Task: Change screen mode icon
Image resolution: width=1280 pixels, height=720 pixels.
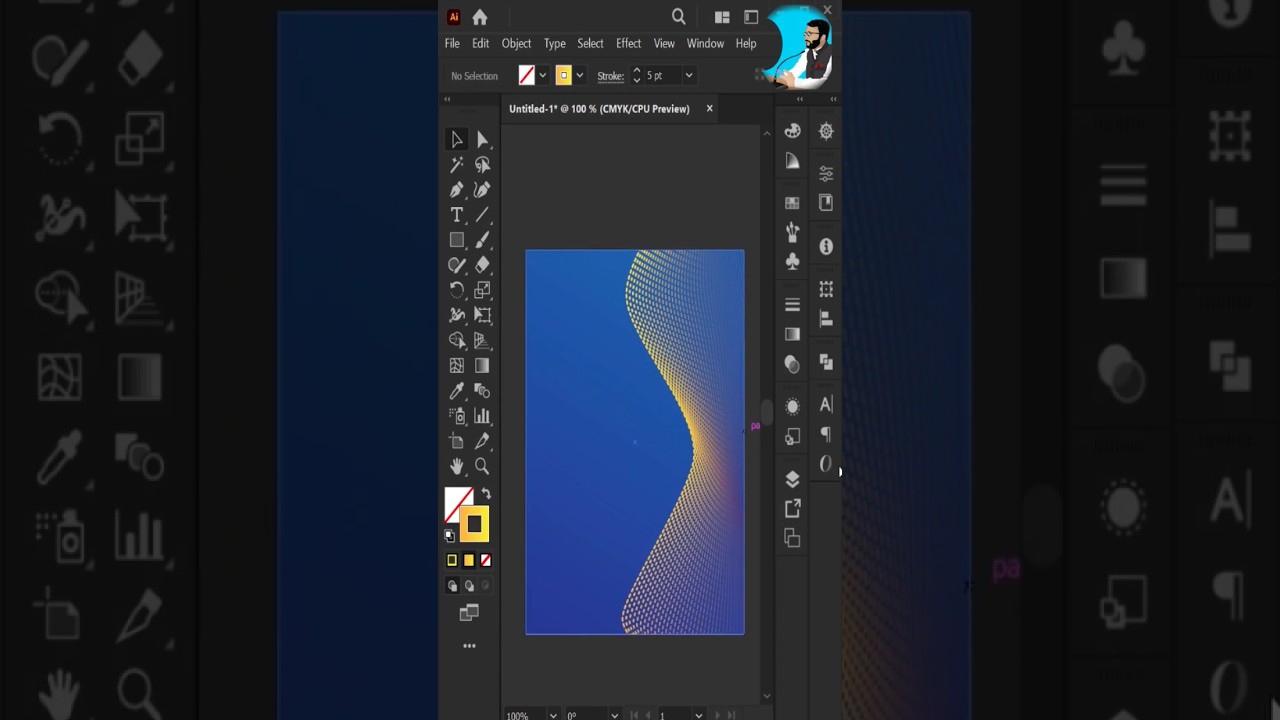Action: [469, 612]
